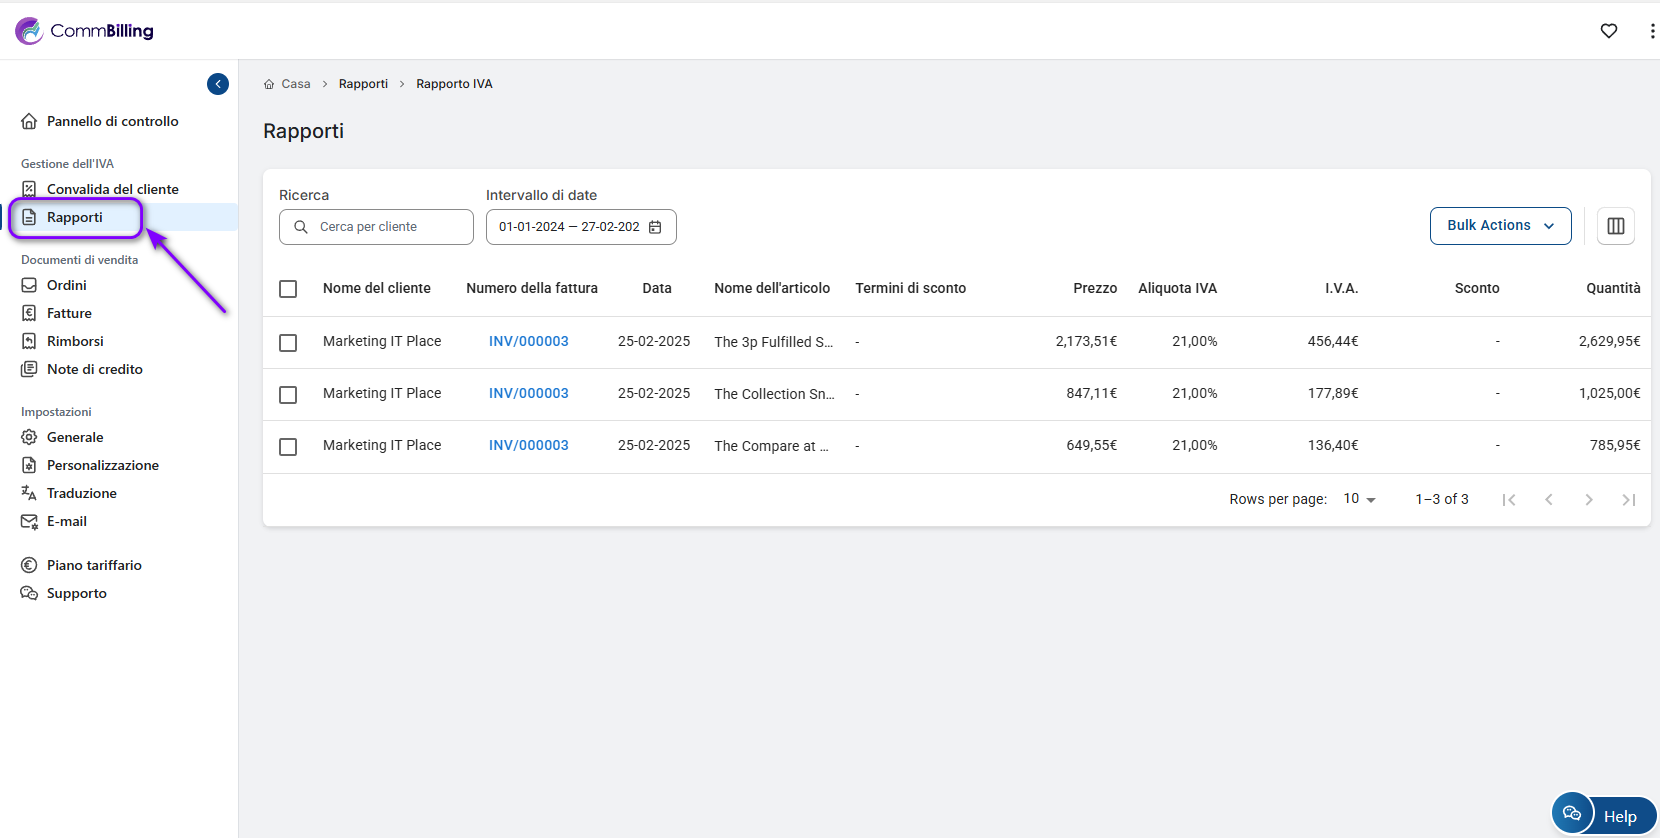Open the date range picker field
The width and height of the screenshot is (1660, 838).
[x=570, y=227]
